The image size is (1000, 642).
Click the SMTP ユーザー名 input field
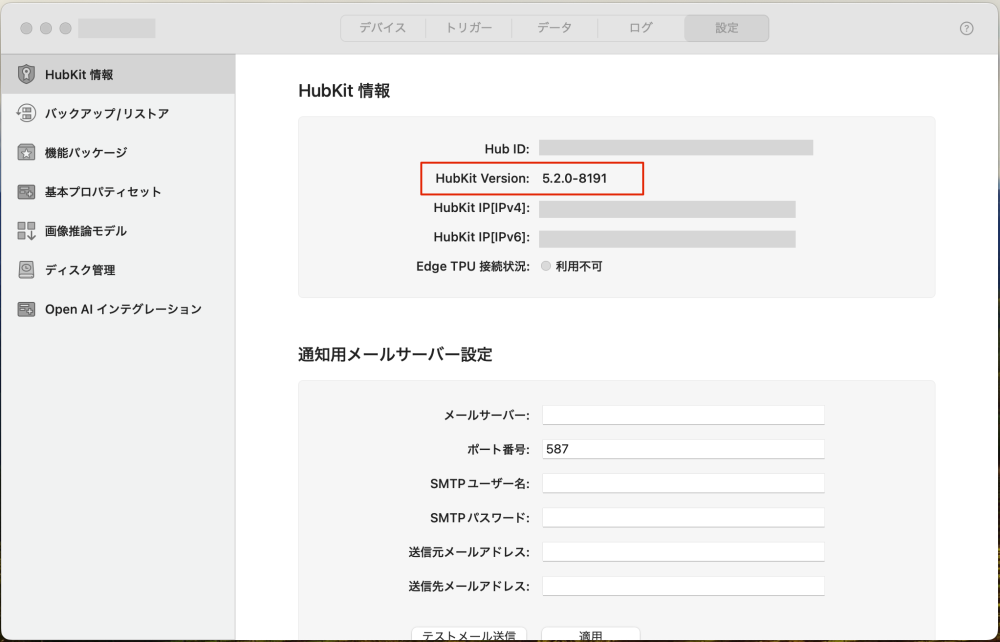(683, 483)
